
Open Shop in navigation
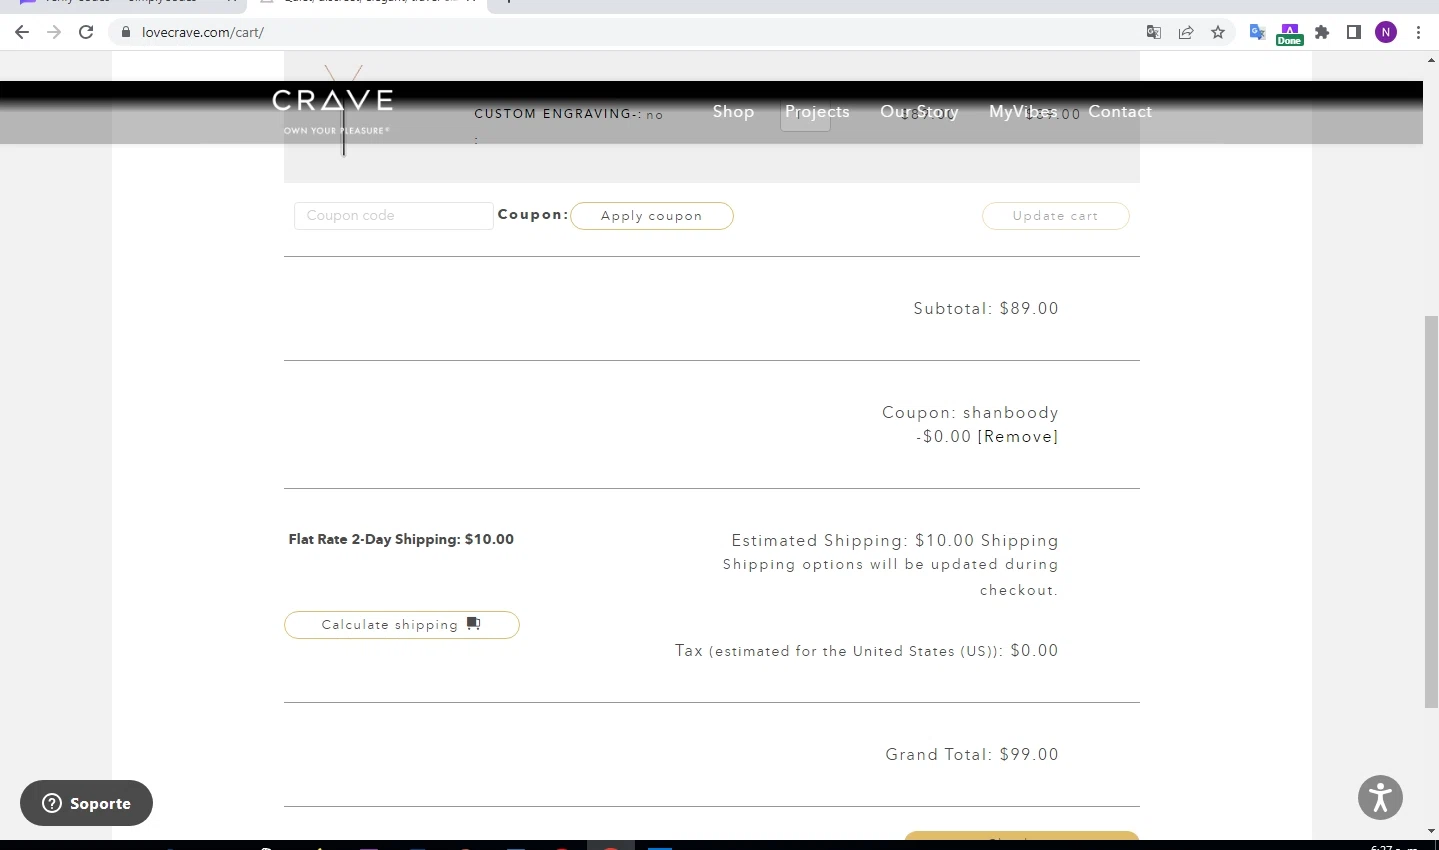(733, 112)
